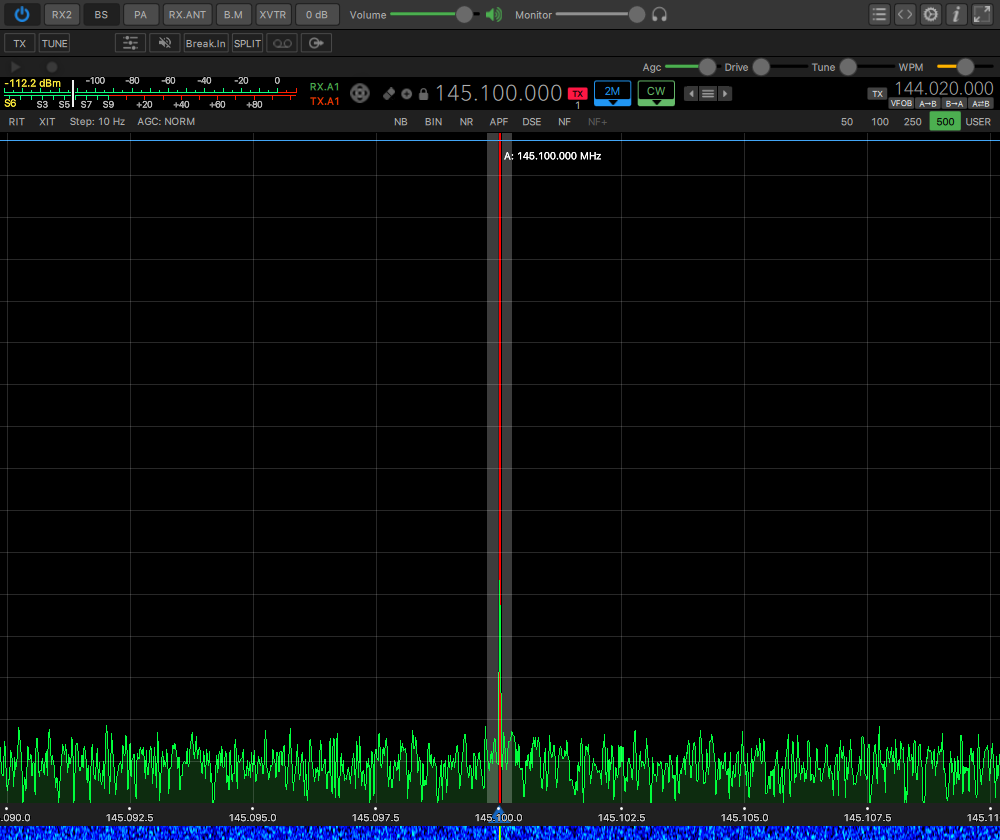
Task: Change the AGC: NORM mode
Action: [x=166, y=122]
